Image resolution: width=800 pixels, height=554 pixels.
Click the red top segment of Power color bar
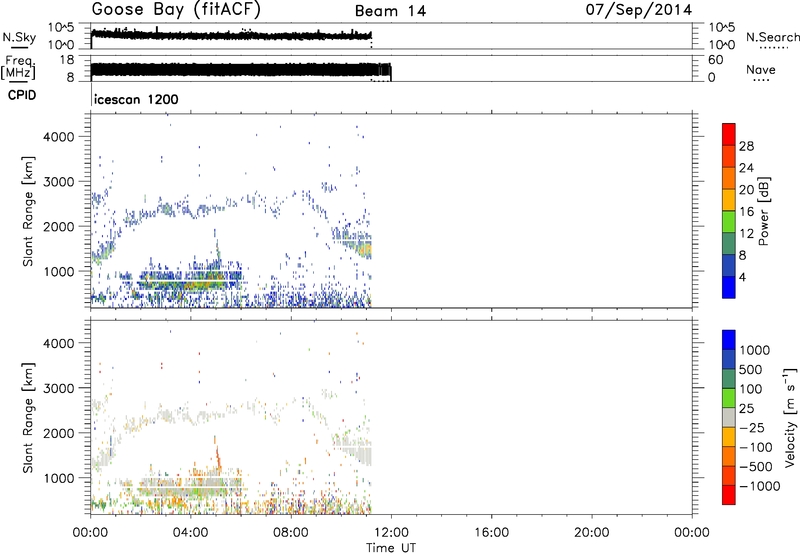[729, 134]
